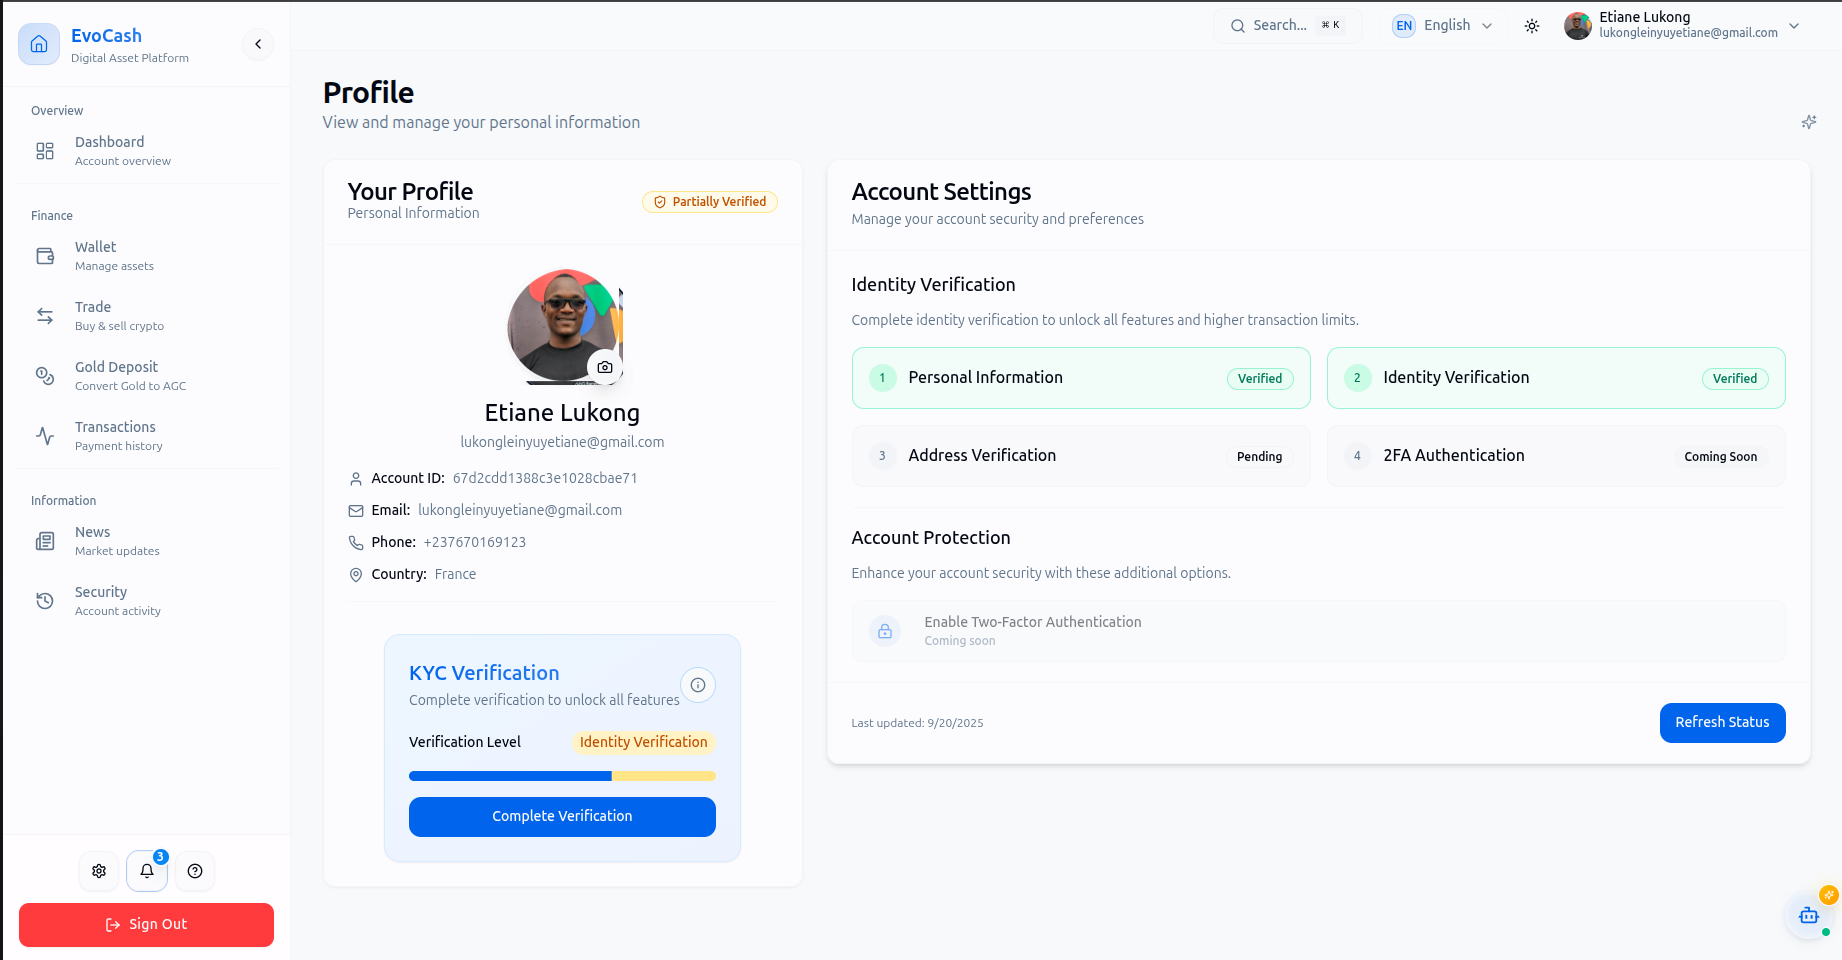The image size is (1842, 960).
Task: Select the Personal Information step card
Action: click(x=1081, y=378)
